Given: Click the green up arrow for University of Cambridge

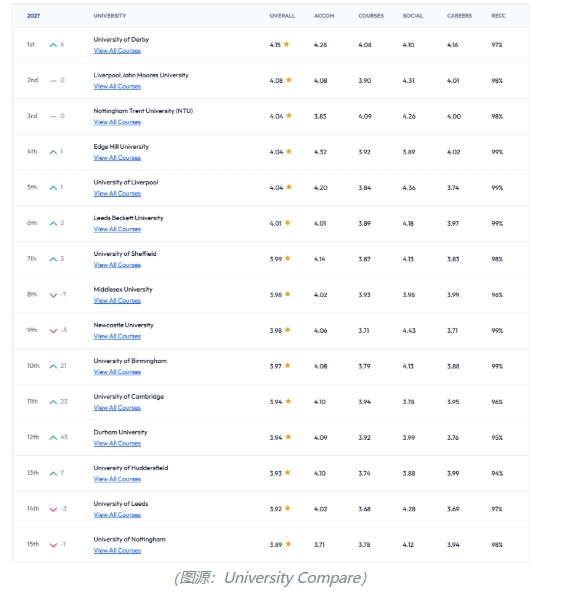Looking at the screenshot, I should click(x=54, y=402).
